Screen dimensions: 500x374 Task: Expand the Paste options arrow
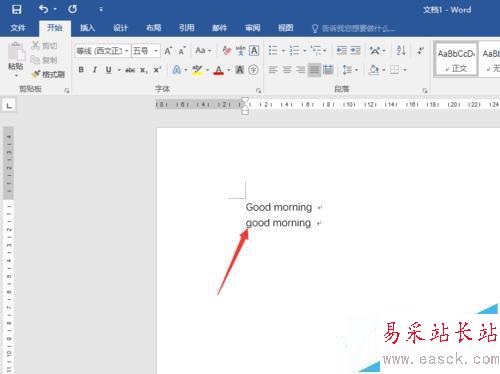point(16,76)
